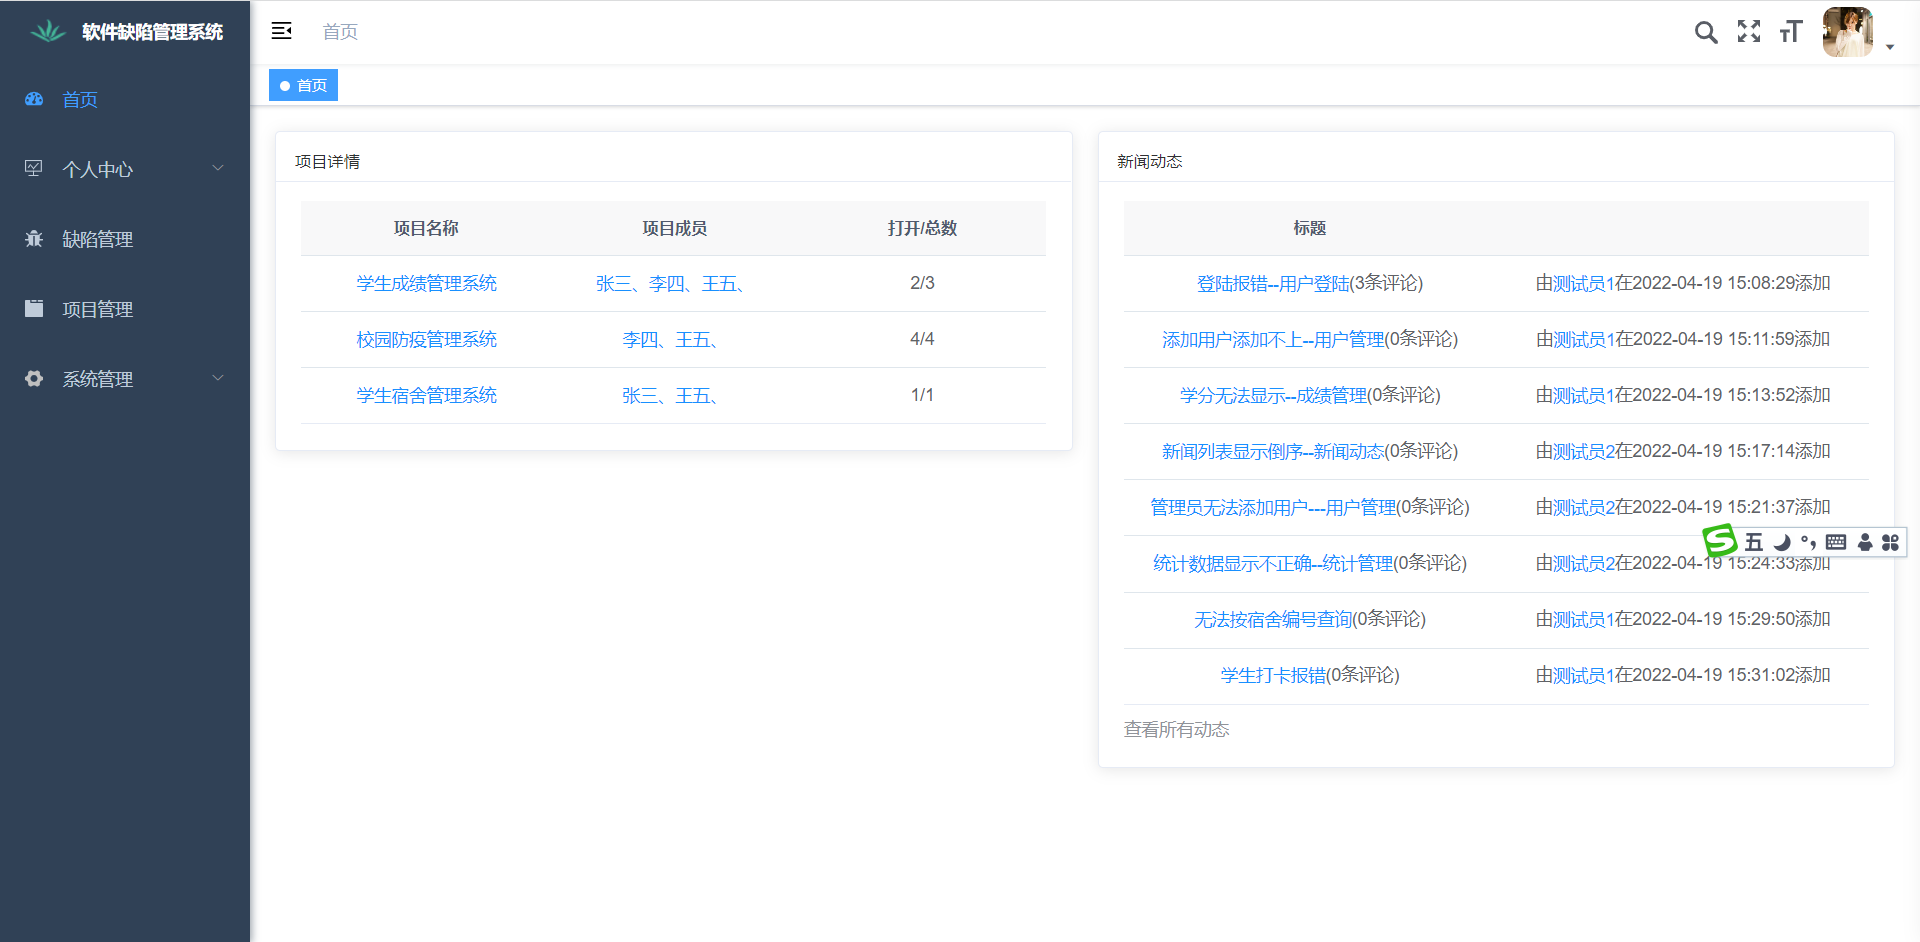Click the green leaf logo icon
This screenshot has width=1920, height=942.
point(47,32)
